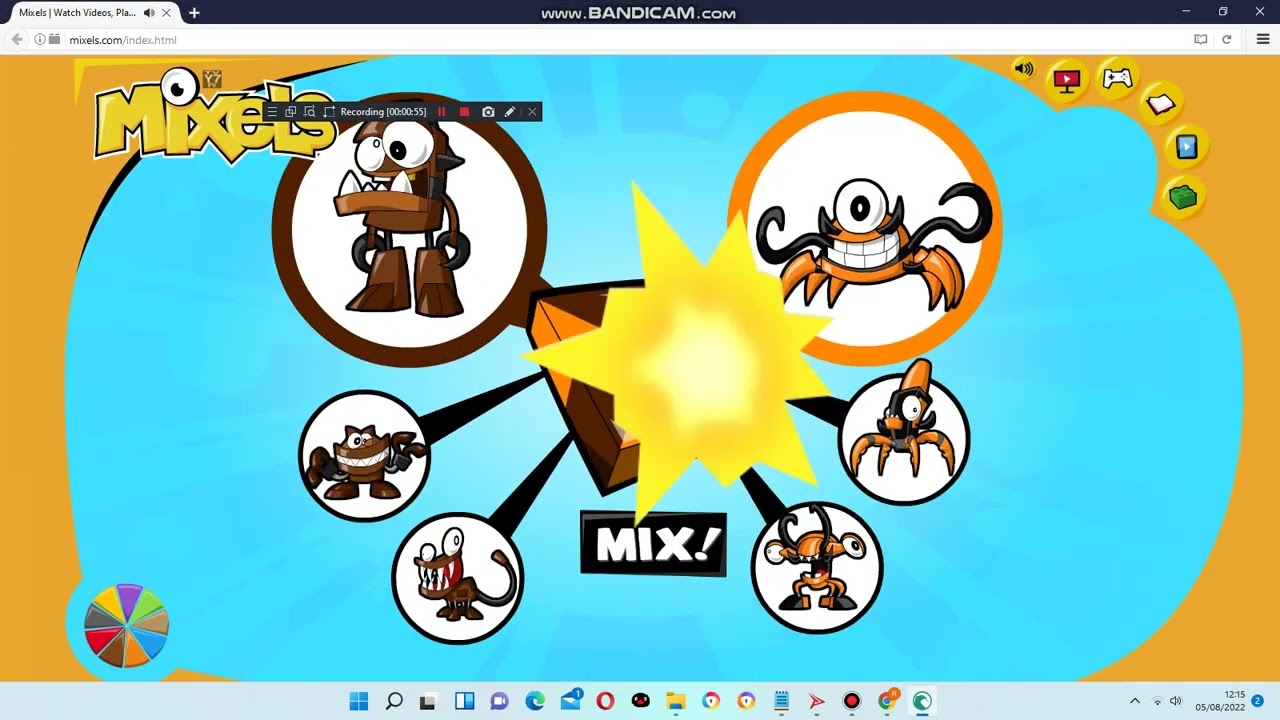Open the tribe color wheel selector
1280x720 pixels.
click(x=126, y=626)
